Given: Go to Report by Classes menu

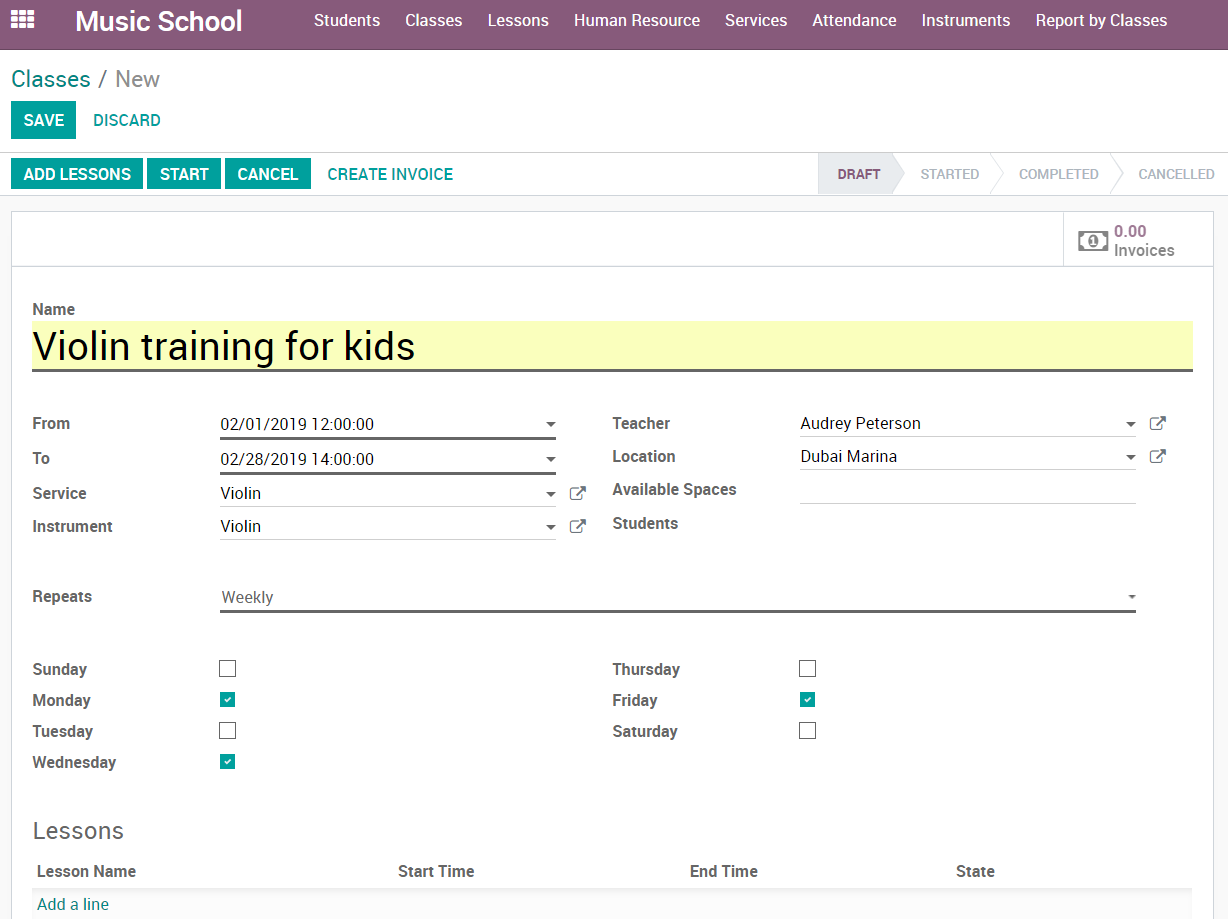Looking at the screenshot, I should click(1101, 20).
